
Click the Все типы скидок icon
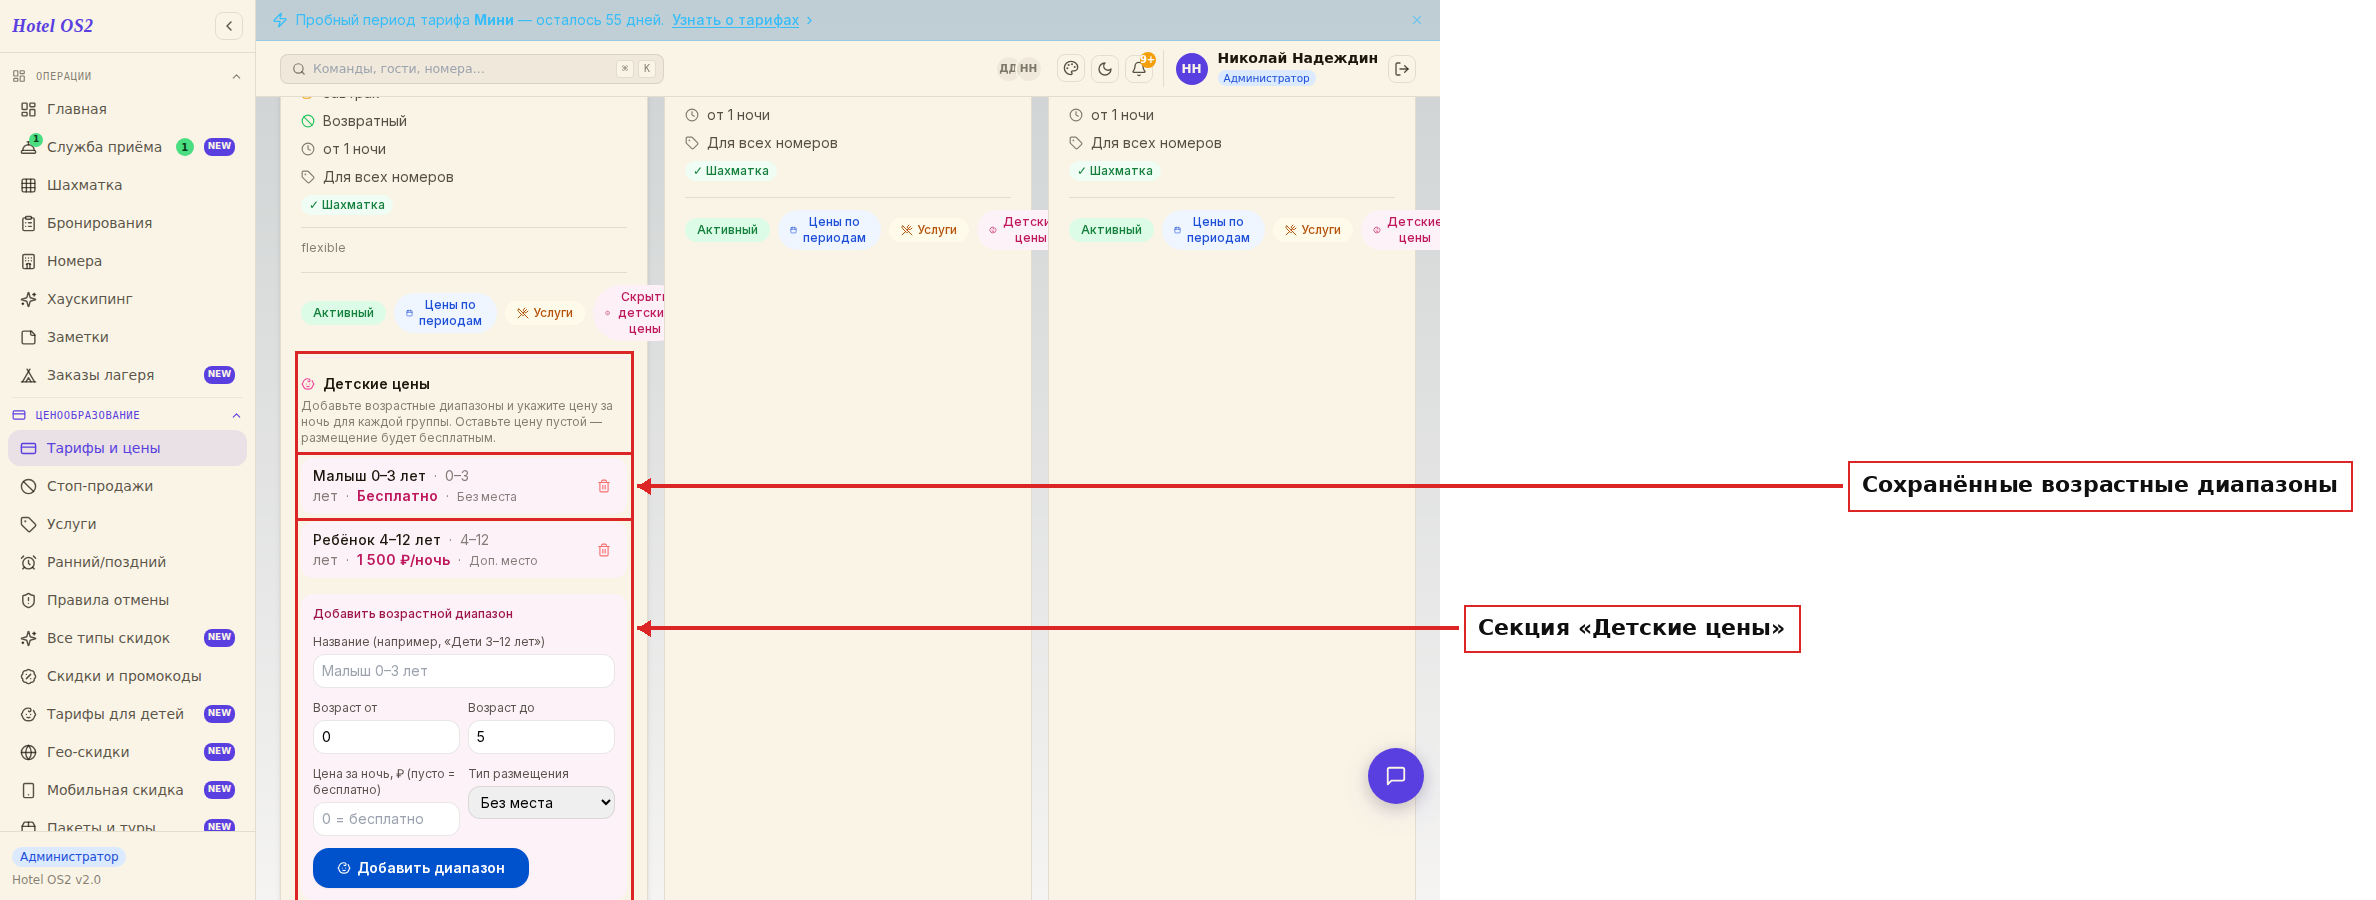click(29, 638)
